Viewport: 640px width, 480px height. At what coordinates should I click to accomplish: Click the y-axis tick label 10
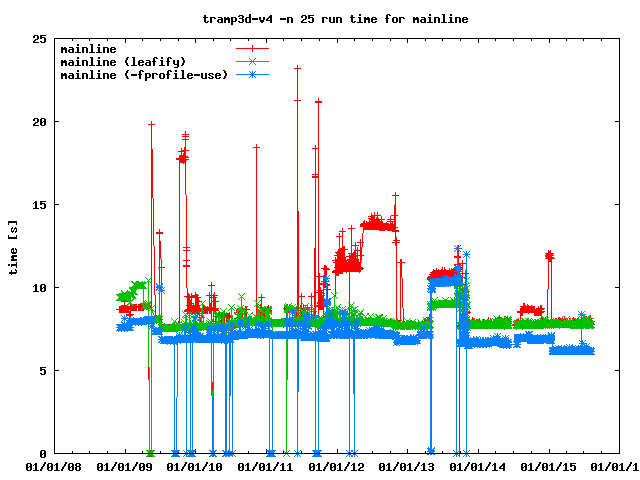(39, 288)
